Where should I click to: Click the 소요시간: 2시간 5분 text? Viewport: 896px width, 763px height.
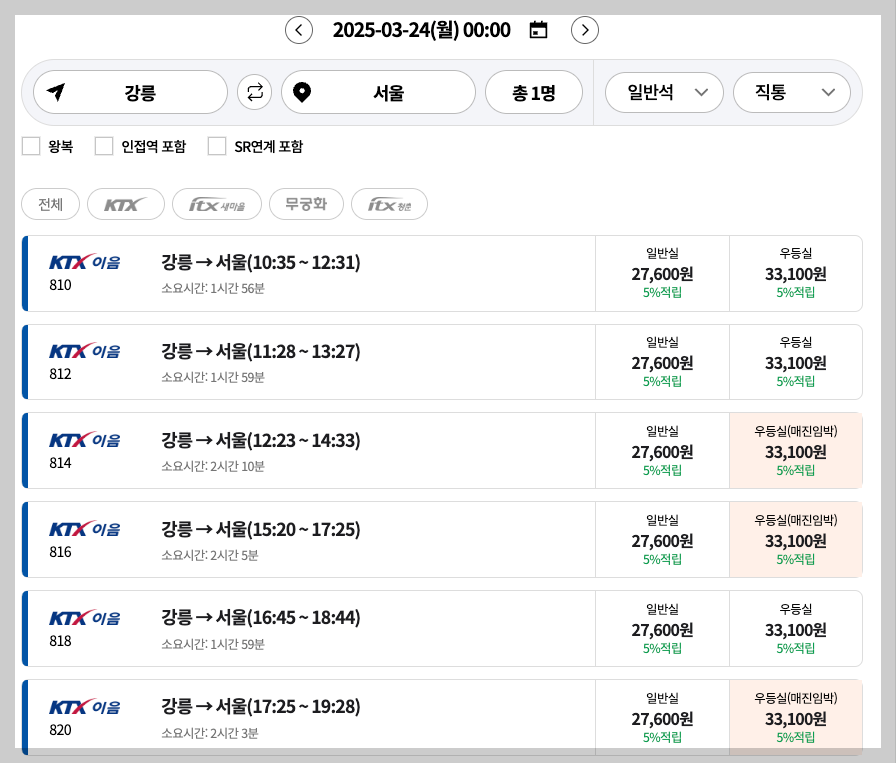(210, 556)
